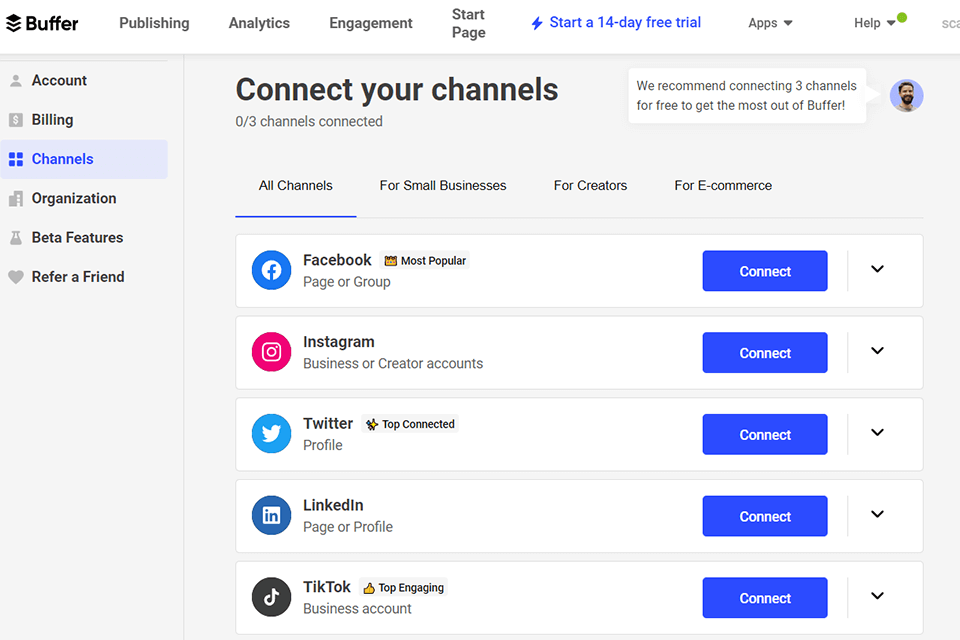Click the Channels grid icon in sidebar
The width and height of the screenshot is (960, 640).
pos(16,159)
